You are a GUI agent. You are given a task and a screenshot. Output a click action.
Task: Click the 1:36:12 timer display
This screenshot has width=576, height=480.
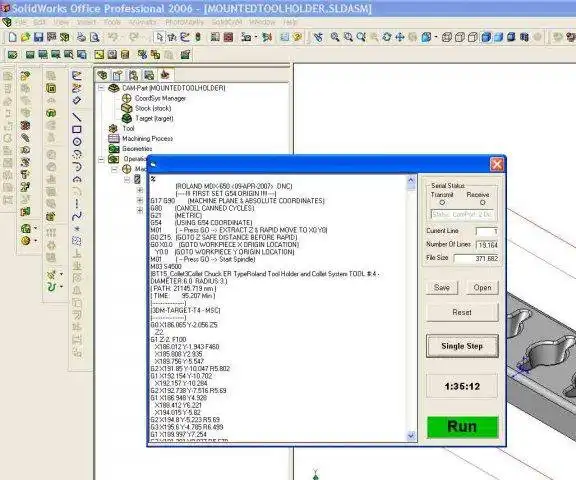[462, 386]
